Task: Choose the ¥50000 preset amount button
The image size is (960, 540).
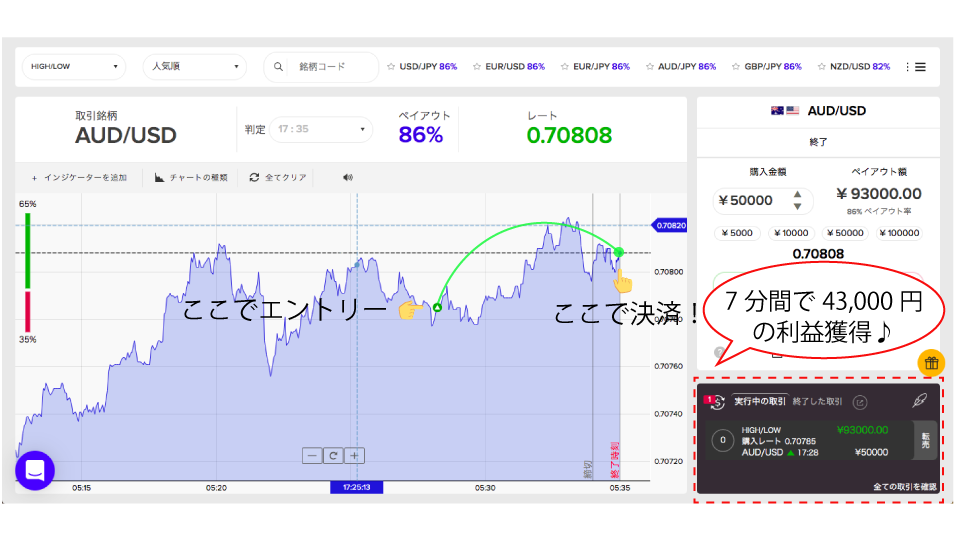Action: click(845, 233)
